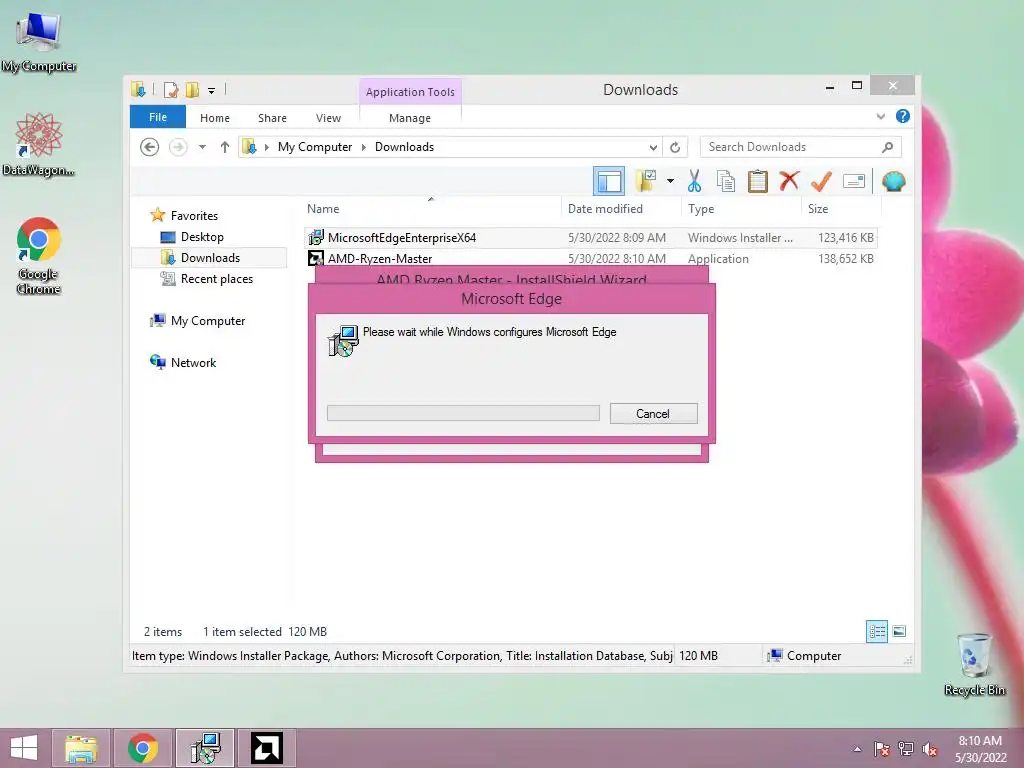
Task: Open File Explorer from the taskbar
Action: coord(81,748)
